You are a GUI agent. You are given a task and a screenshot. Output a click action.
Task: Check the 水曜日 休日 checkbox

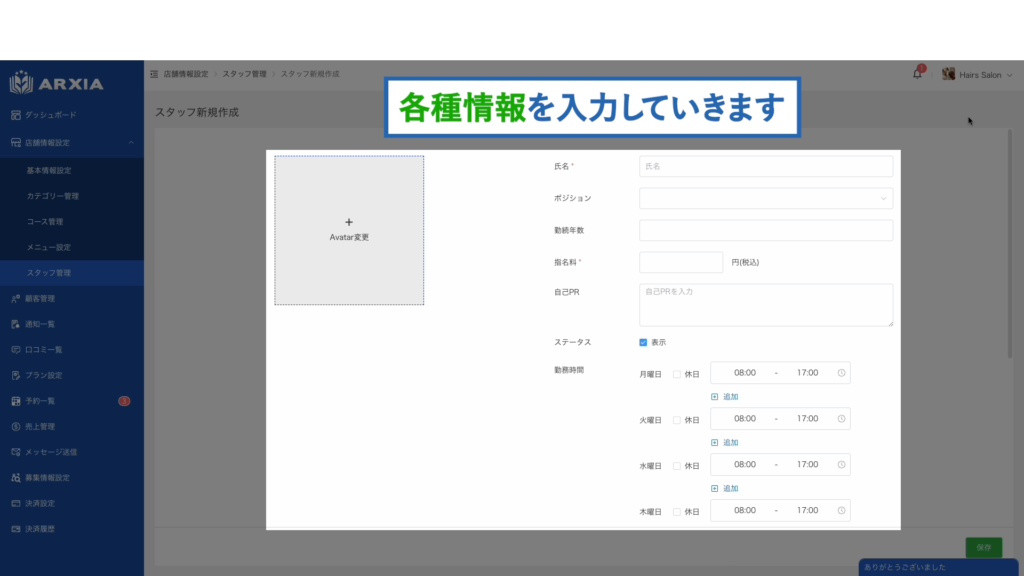677,466
